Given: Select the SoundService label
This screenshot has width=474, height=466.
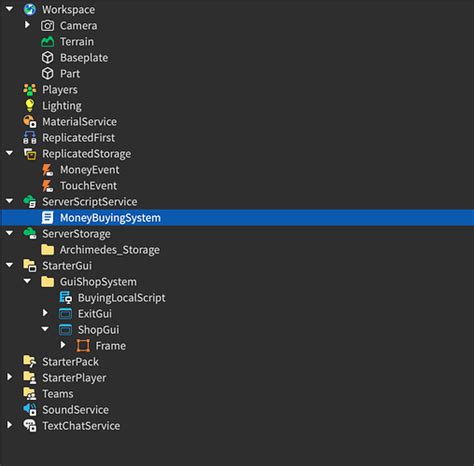Looking at the screenshot, I should 76,410.
